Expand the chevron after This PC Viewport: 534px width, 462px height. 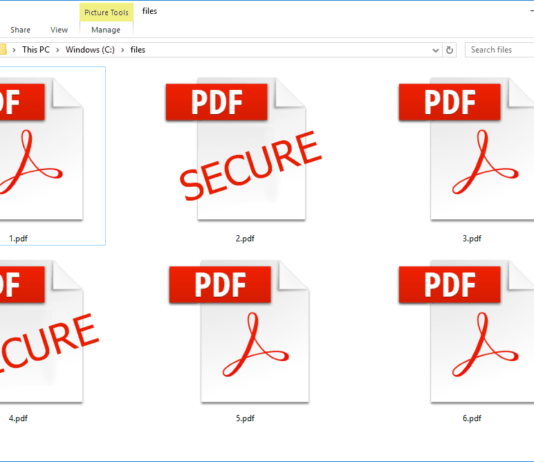tap(58, 50)
